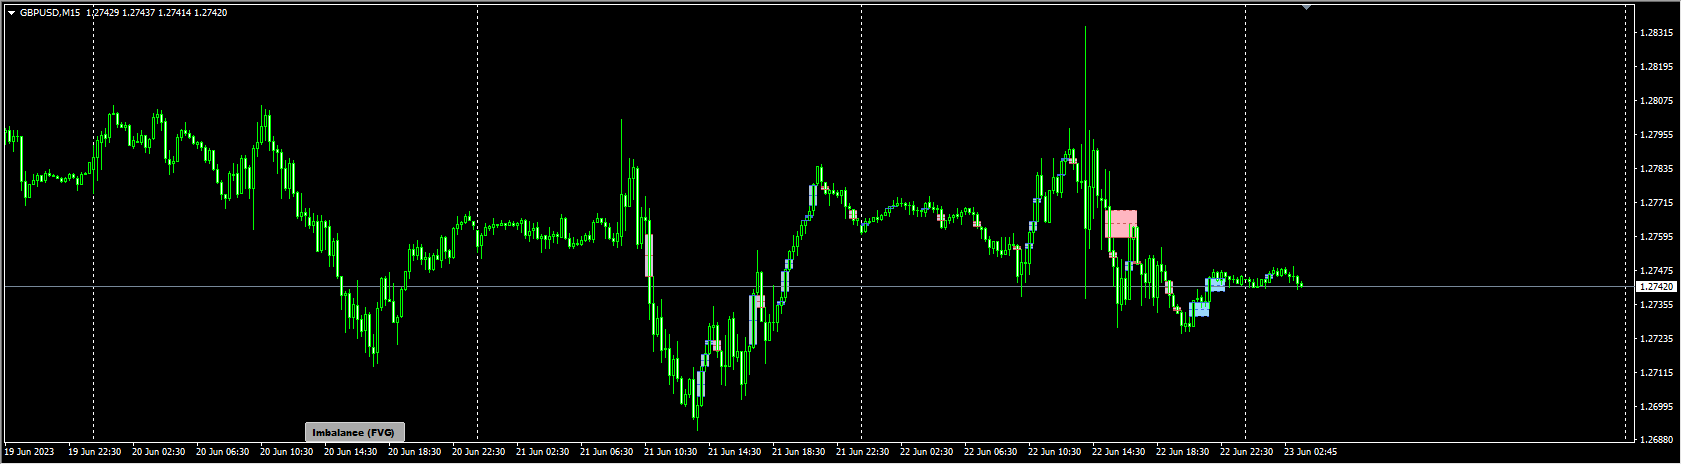Click the 22 Jun 14:30 time label
Image resolution: width=1682 pixels, height=465 pixels.
1118,452
